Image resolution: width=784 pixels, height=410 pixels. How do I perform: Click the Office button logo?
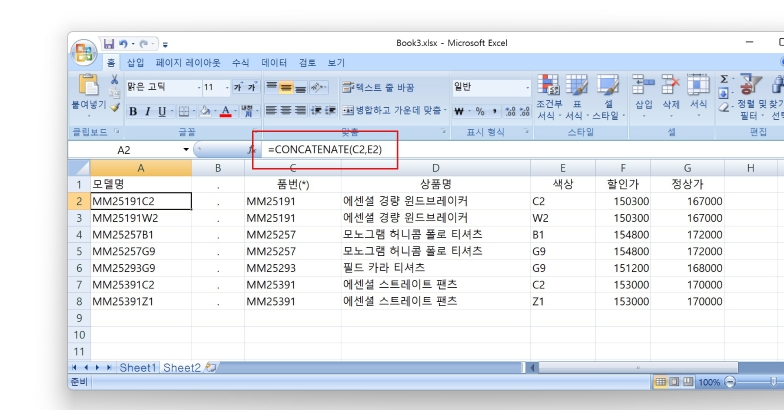click(x=84, y=50)
